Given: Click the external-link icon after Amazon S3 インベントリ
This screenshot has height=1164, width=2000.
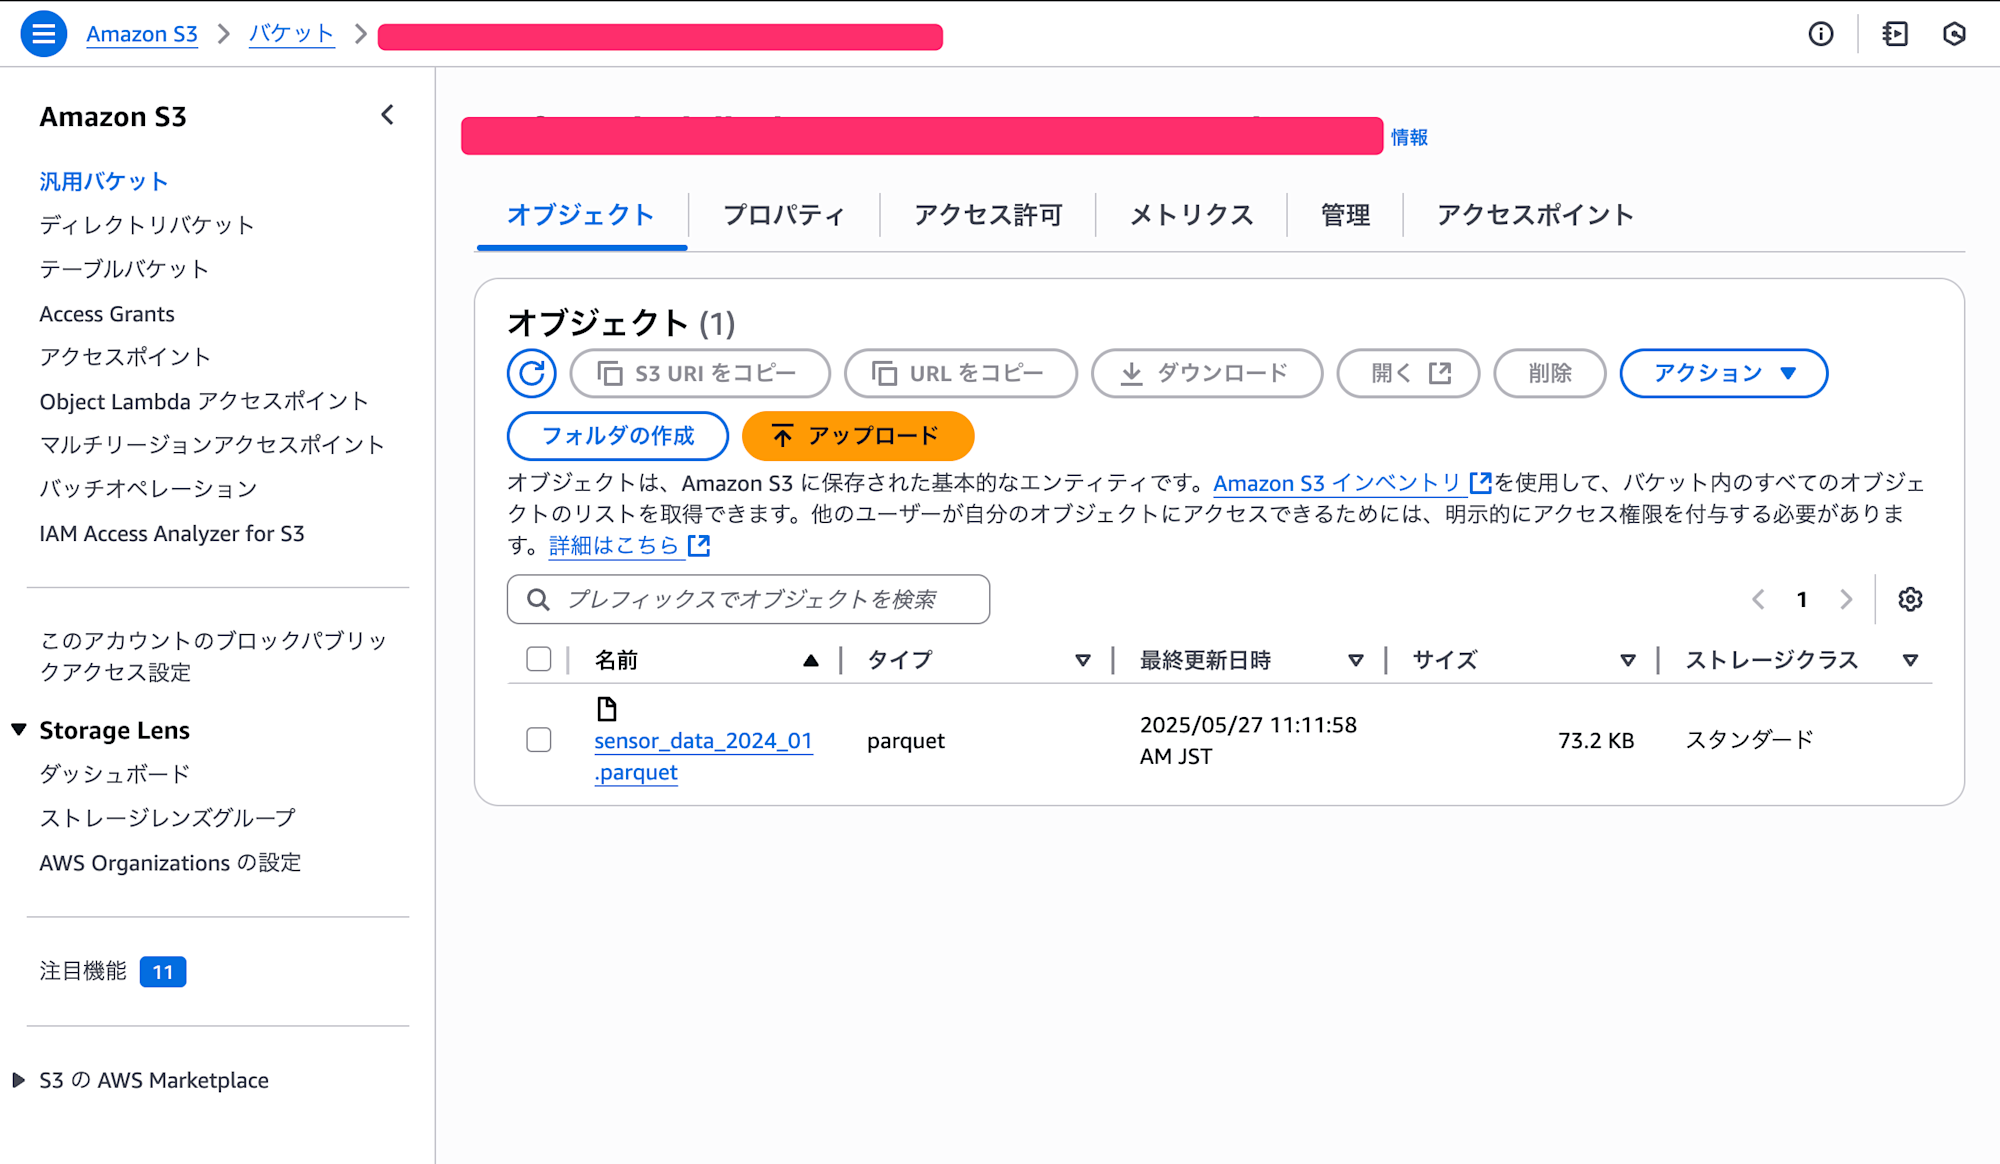Looking at the screenshot, I should coord(1480,483).
